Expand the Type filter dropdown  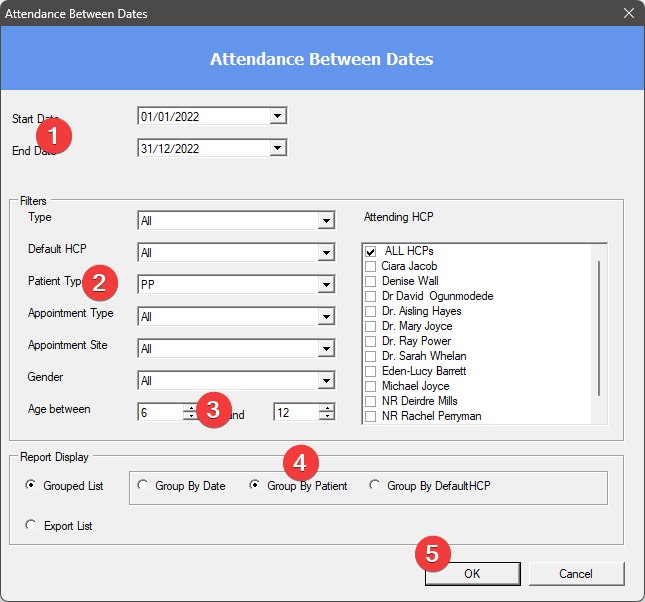(x=325, y=221)
